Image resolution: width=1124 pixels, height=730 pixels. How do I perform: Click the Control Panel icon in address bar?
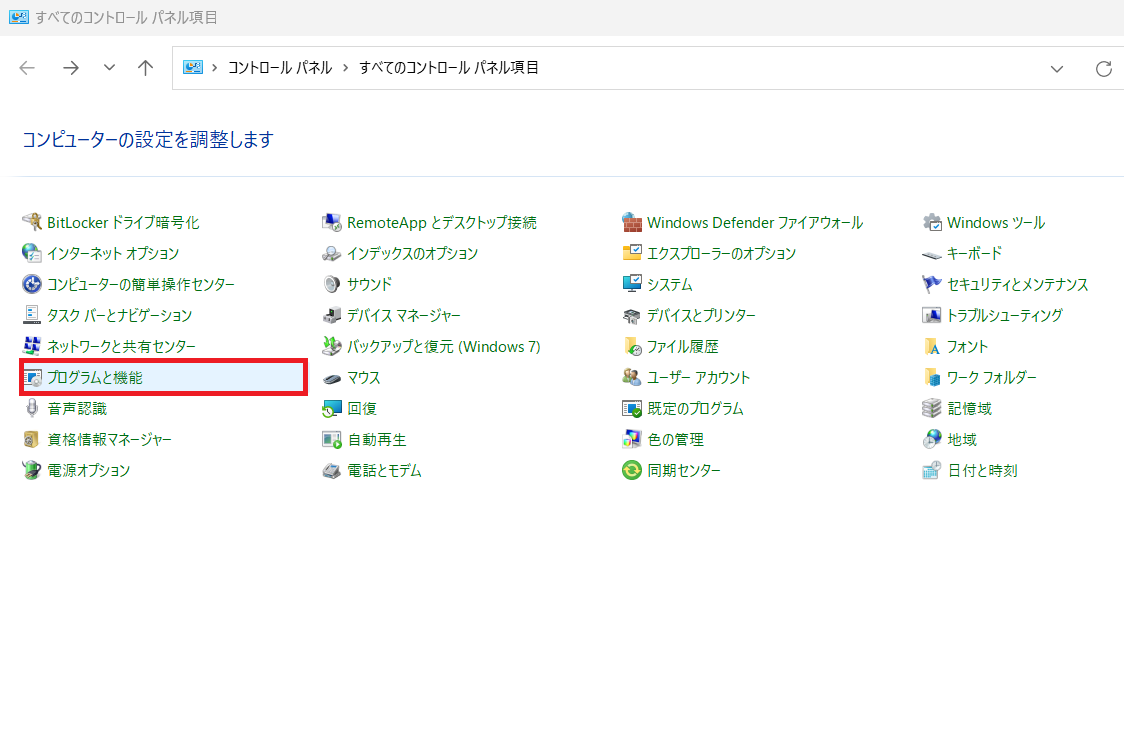tap(193, 67)
